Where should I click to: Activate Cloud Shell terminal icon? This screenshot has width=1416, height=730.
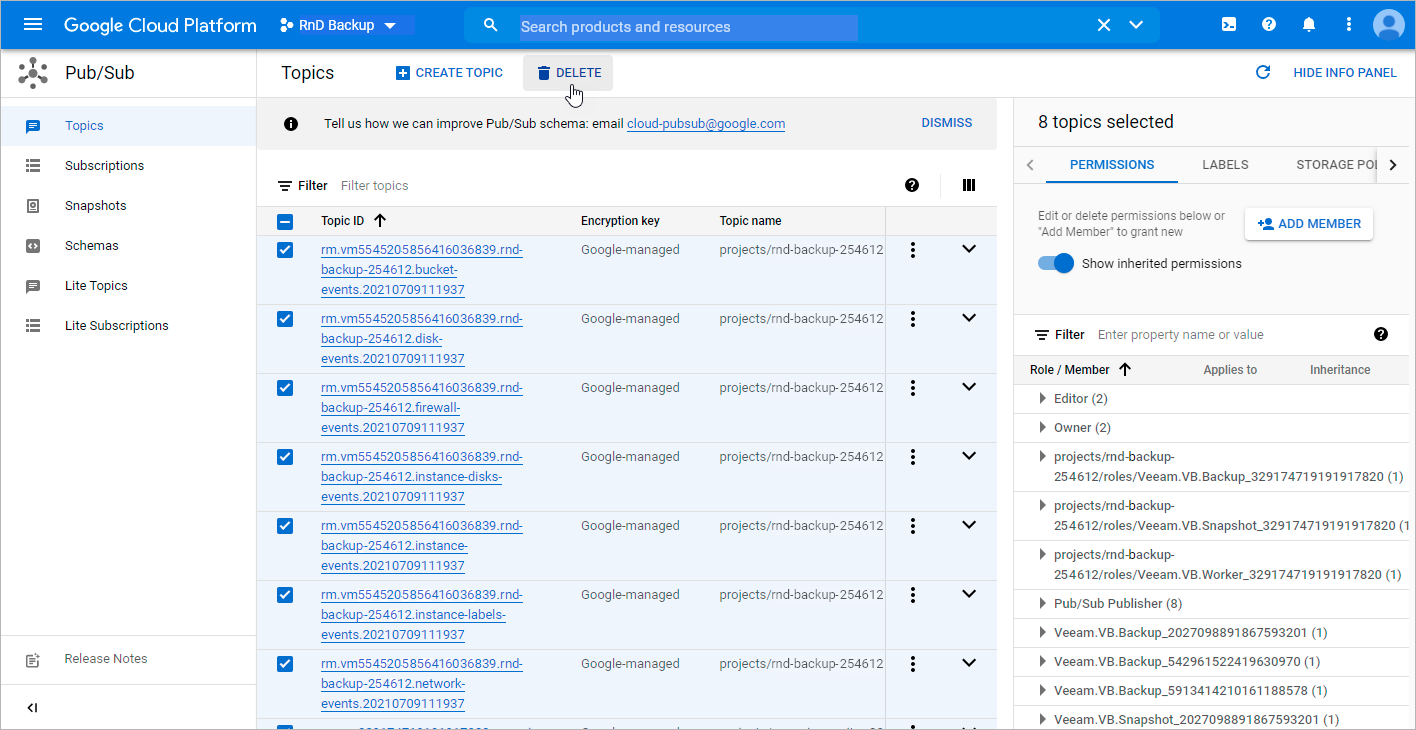click(1228, 25)
